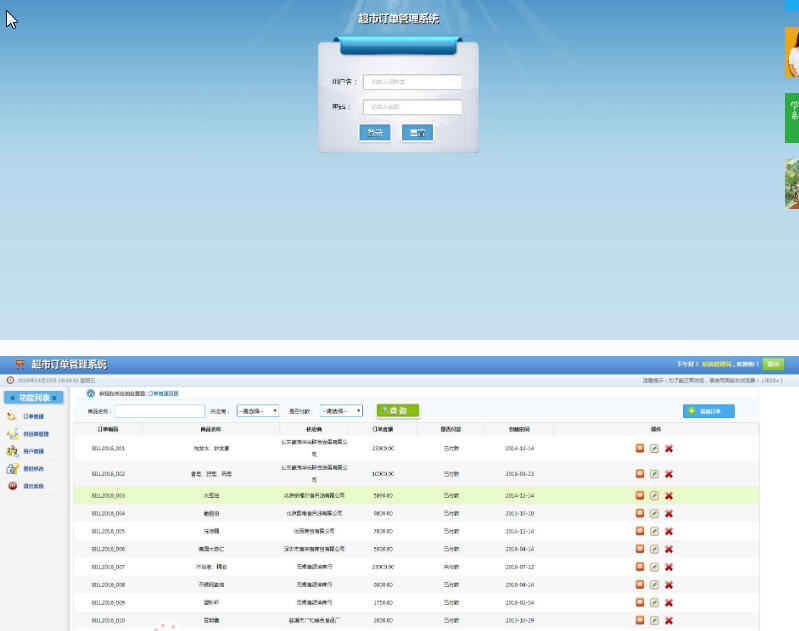The width and height of the screenshot is (799, 631).
Task: Delete order BILL2016_003 with red X
Action: click(x=669, y=495)
